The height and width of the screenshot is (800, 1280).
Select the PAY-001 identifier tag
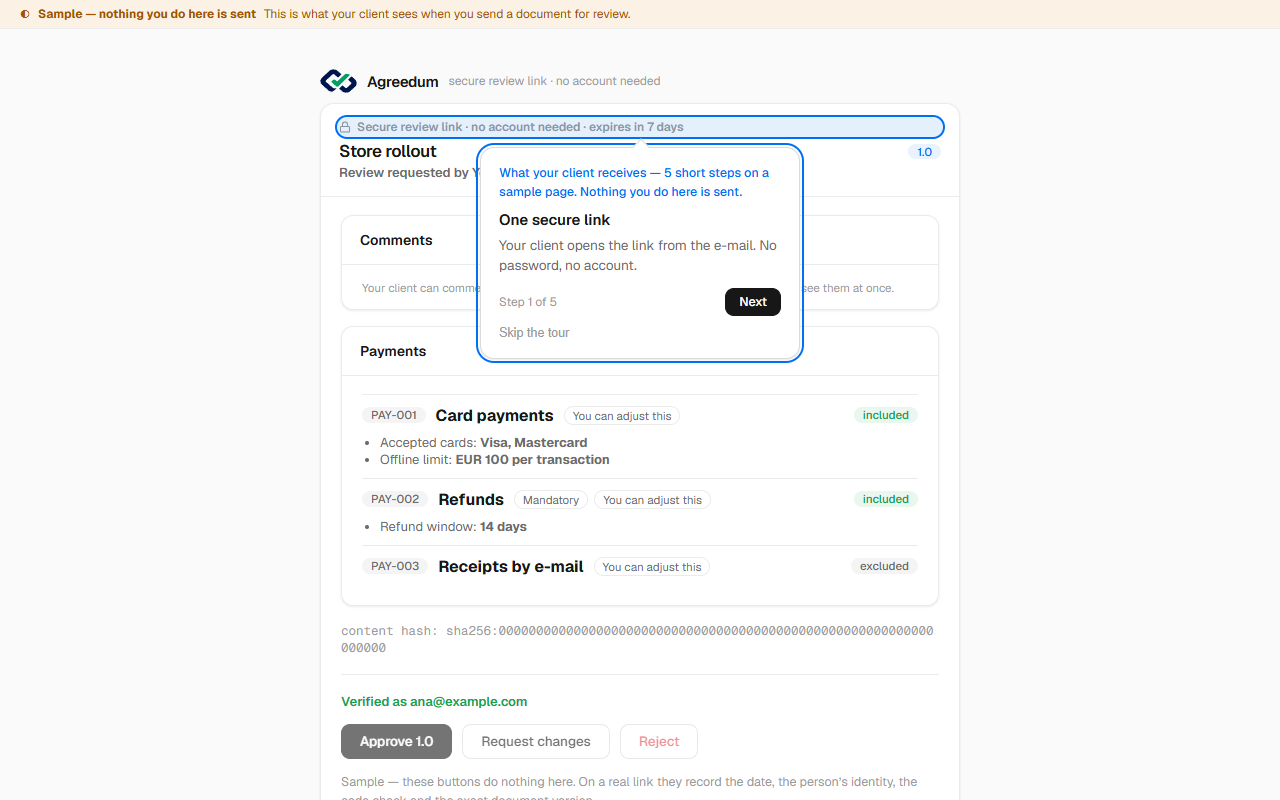pos(394,415)
